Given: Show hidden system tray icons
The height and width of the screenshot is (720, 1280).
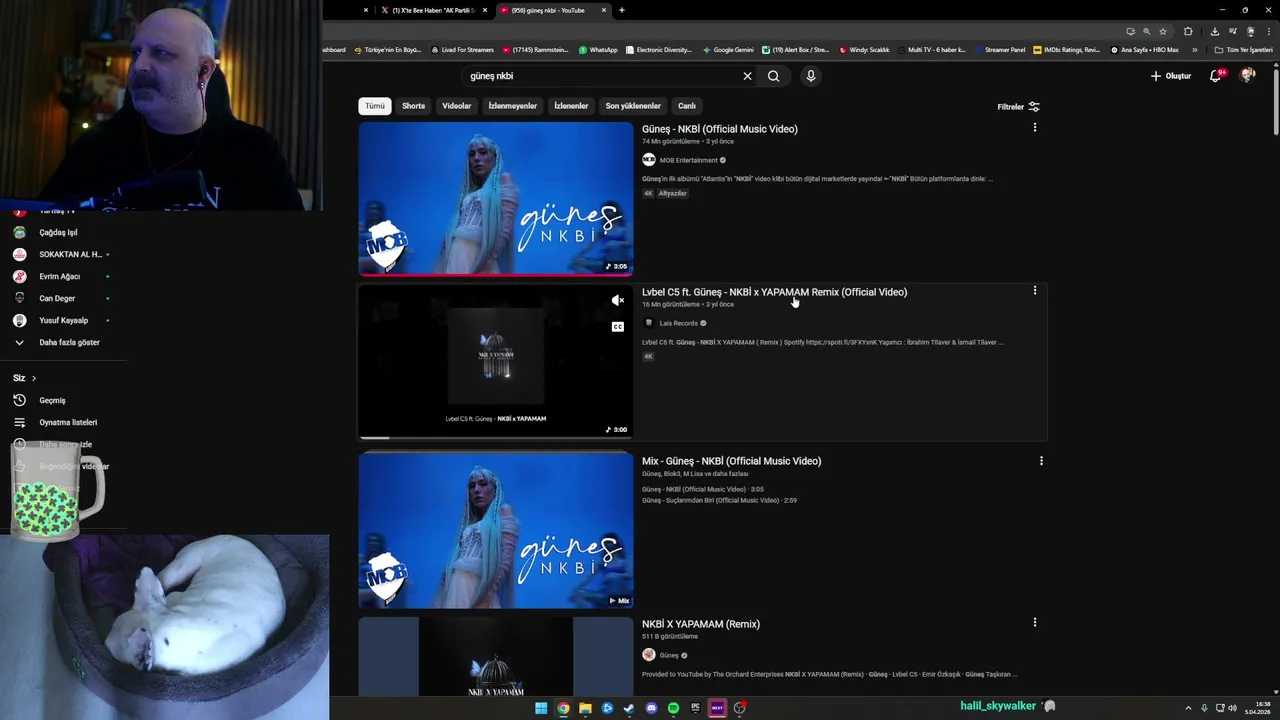Looking at the screenshot, I should click(x=1188, y=708).
